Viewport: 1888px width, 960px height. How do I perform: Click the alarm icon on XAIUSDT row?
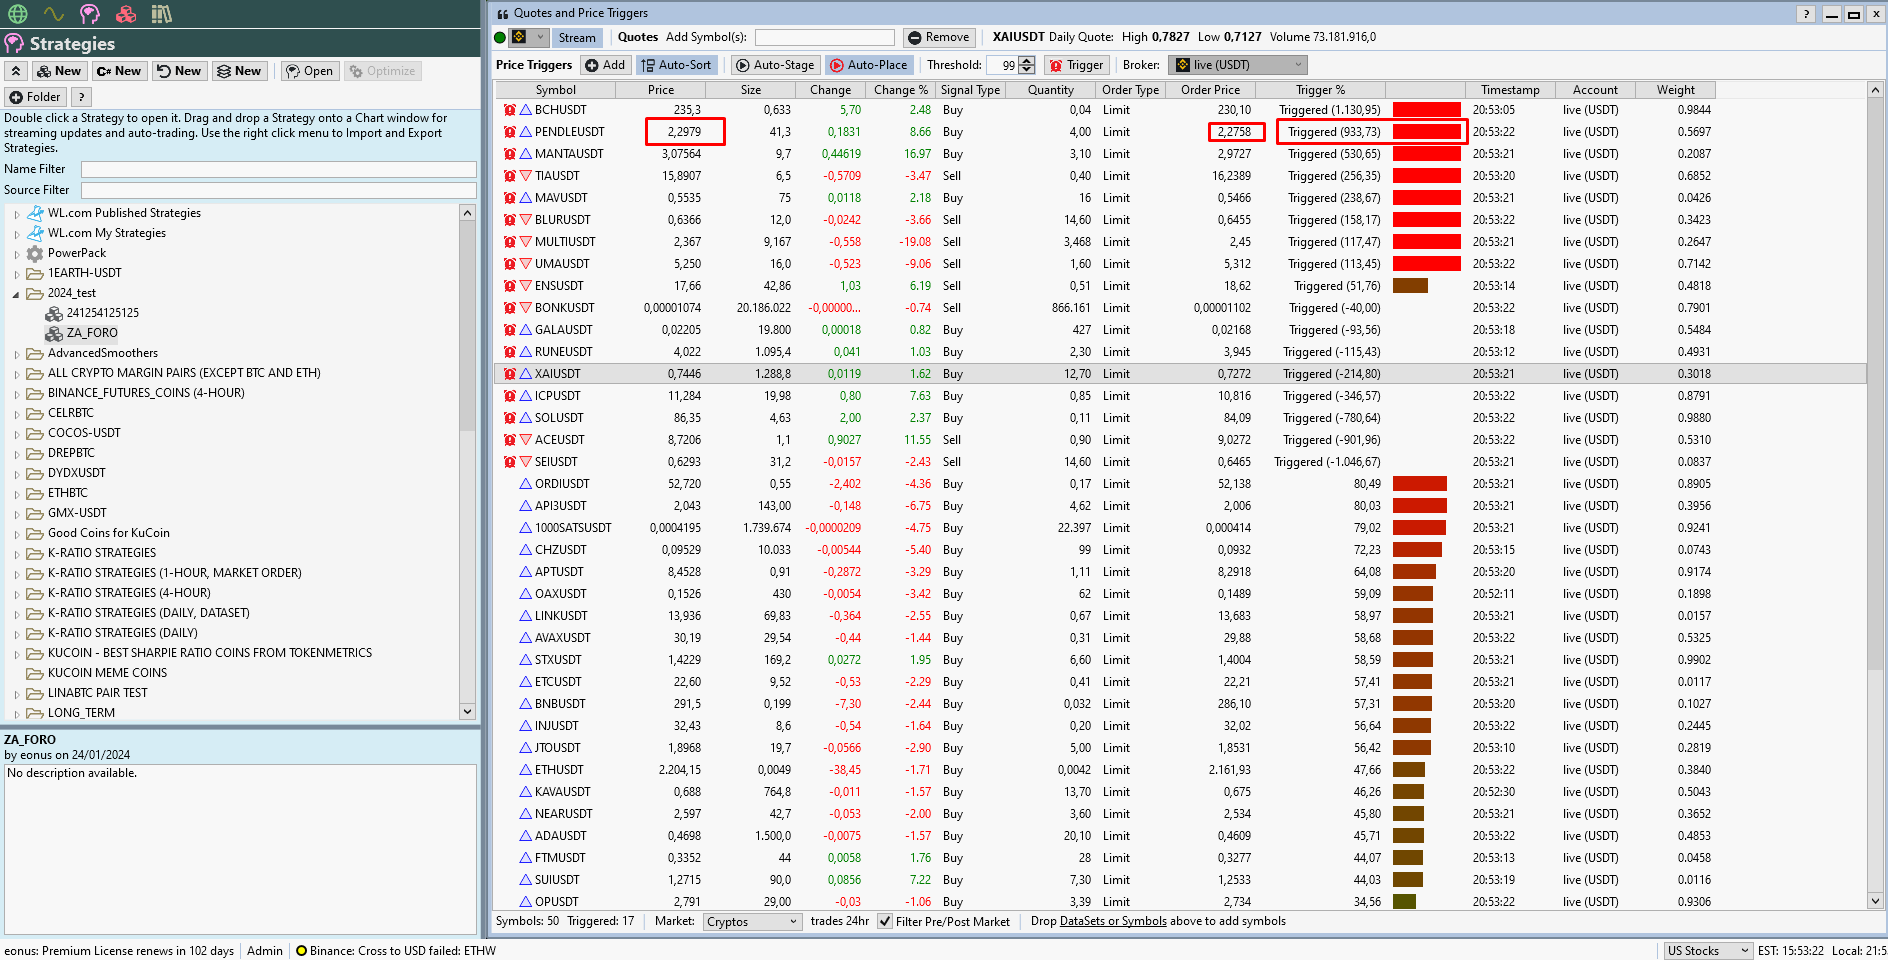(510, 374)
